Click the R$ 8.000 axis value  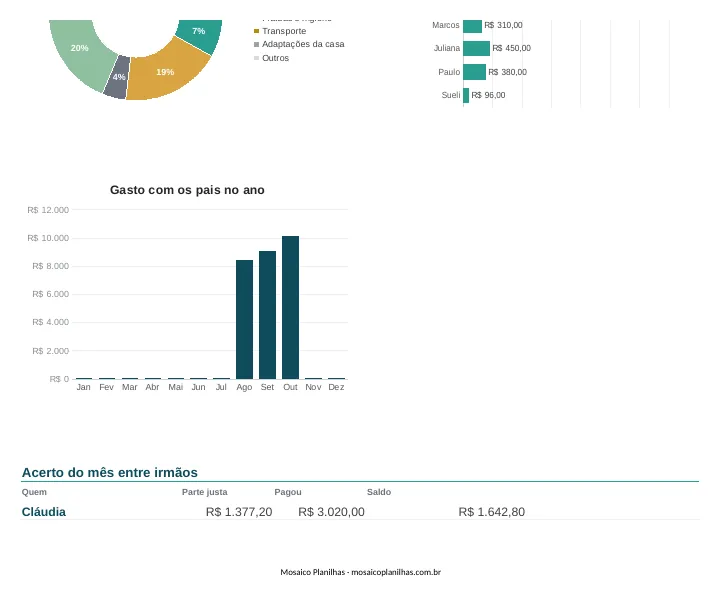click(50, 266)
